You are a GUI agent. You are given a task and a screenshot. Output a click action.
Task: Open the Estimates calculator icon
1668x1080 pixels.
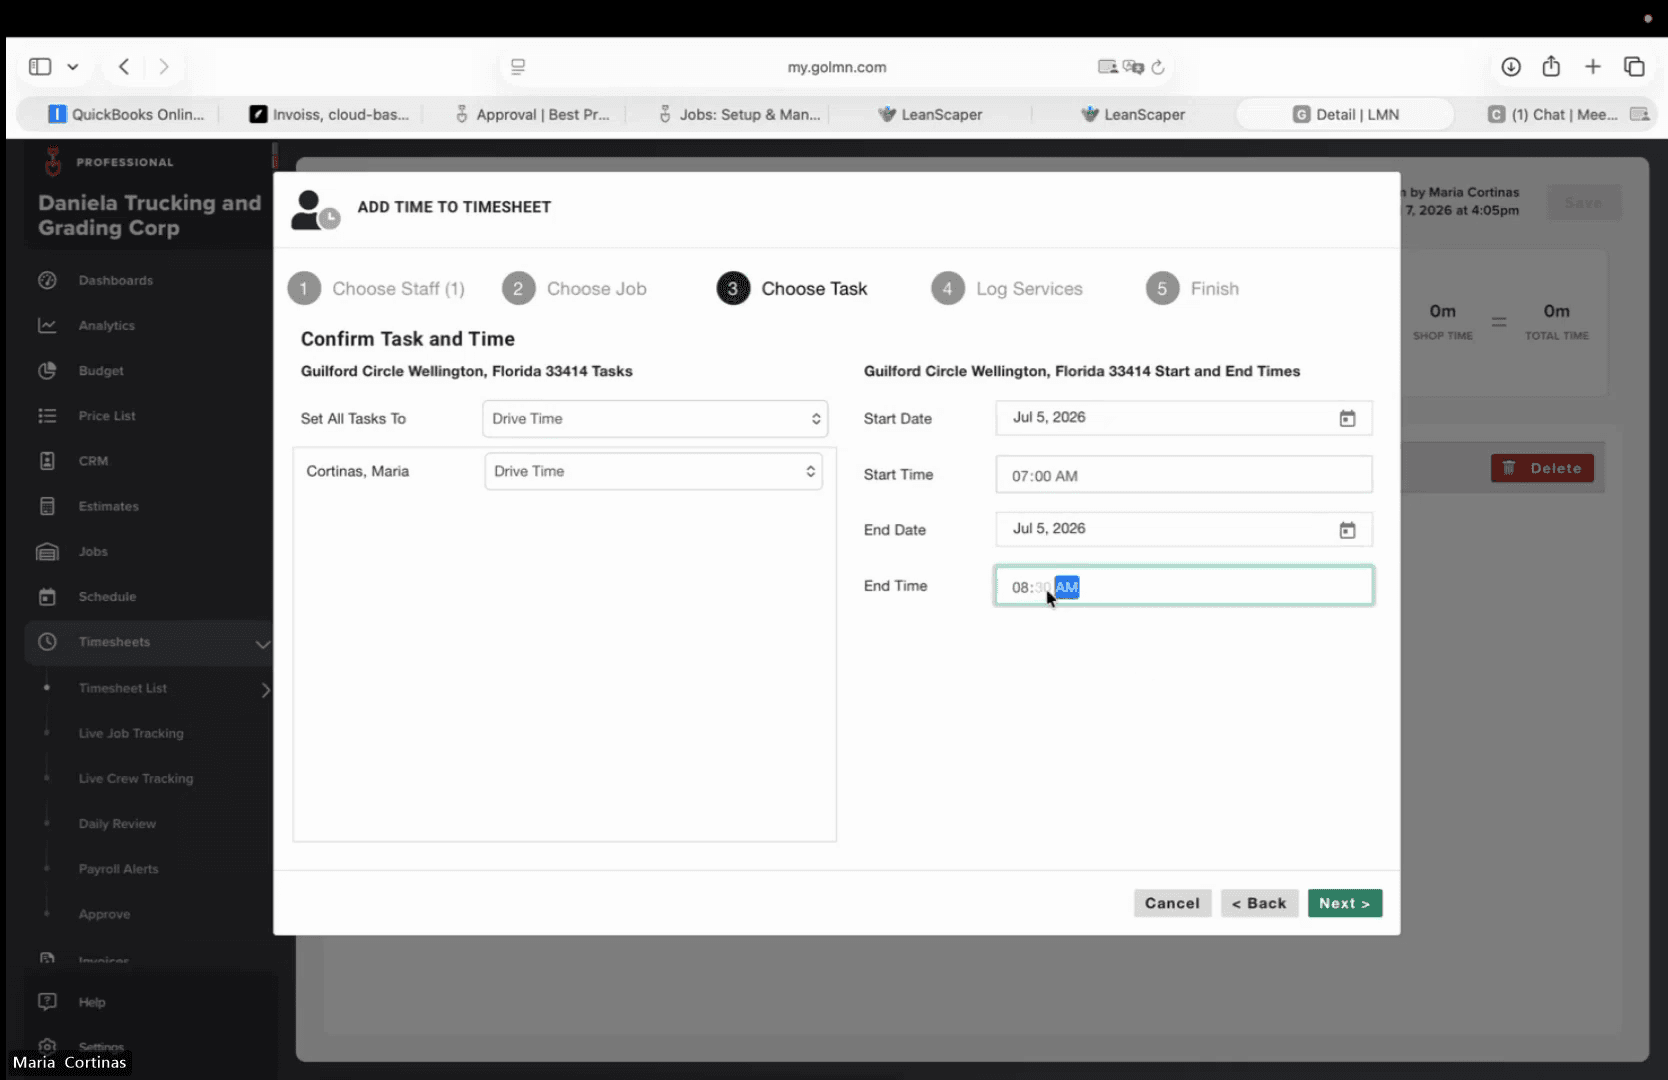[47, 506]
